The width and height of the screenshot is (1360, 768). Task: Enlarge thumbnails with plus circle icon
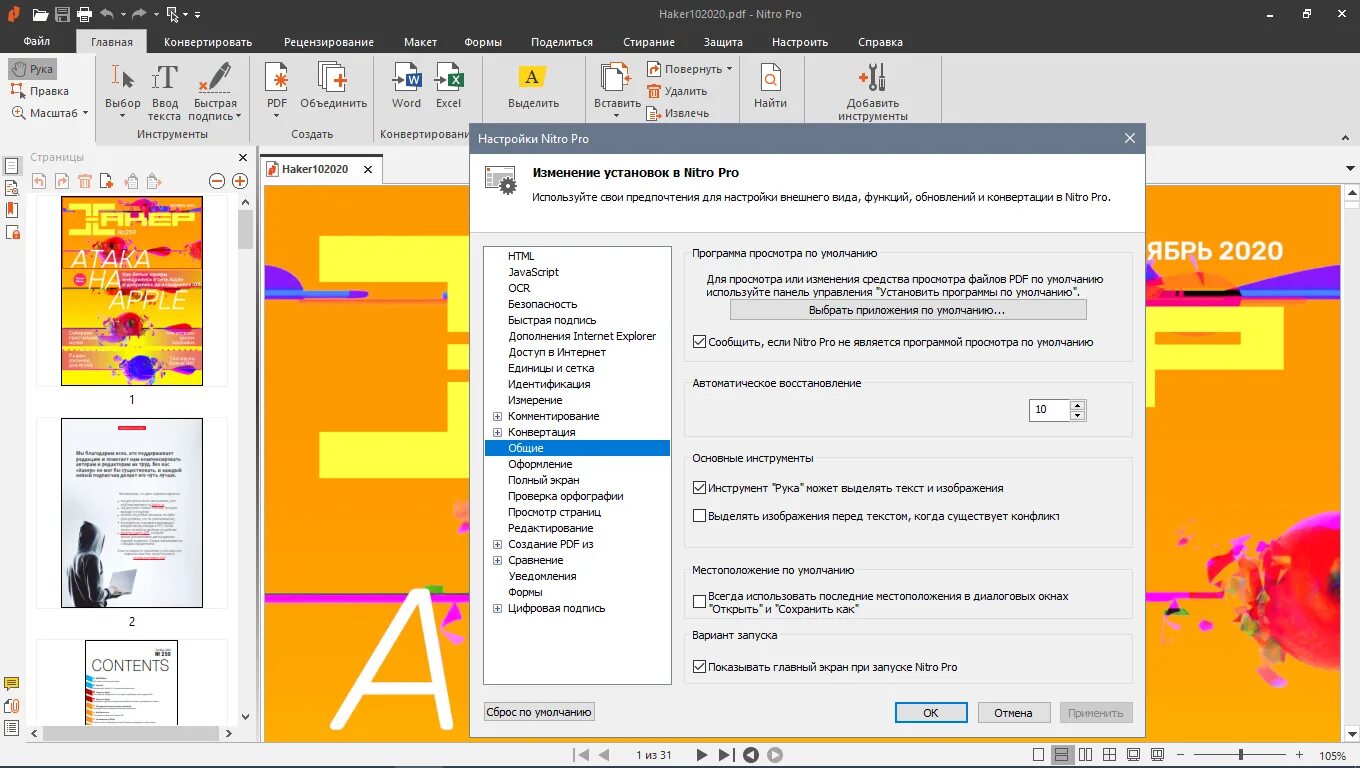pyautogui.click(x=240, y=181)
